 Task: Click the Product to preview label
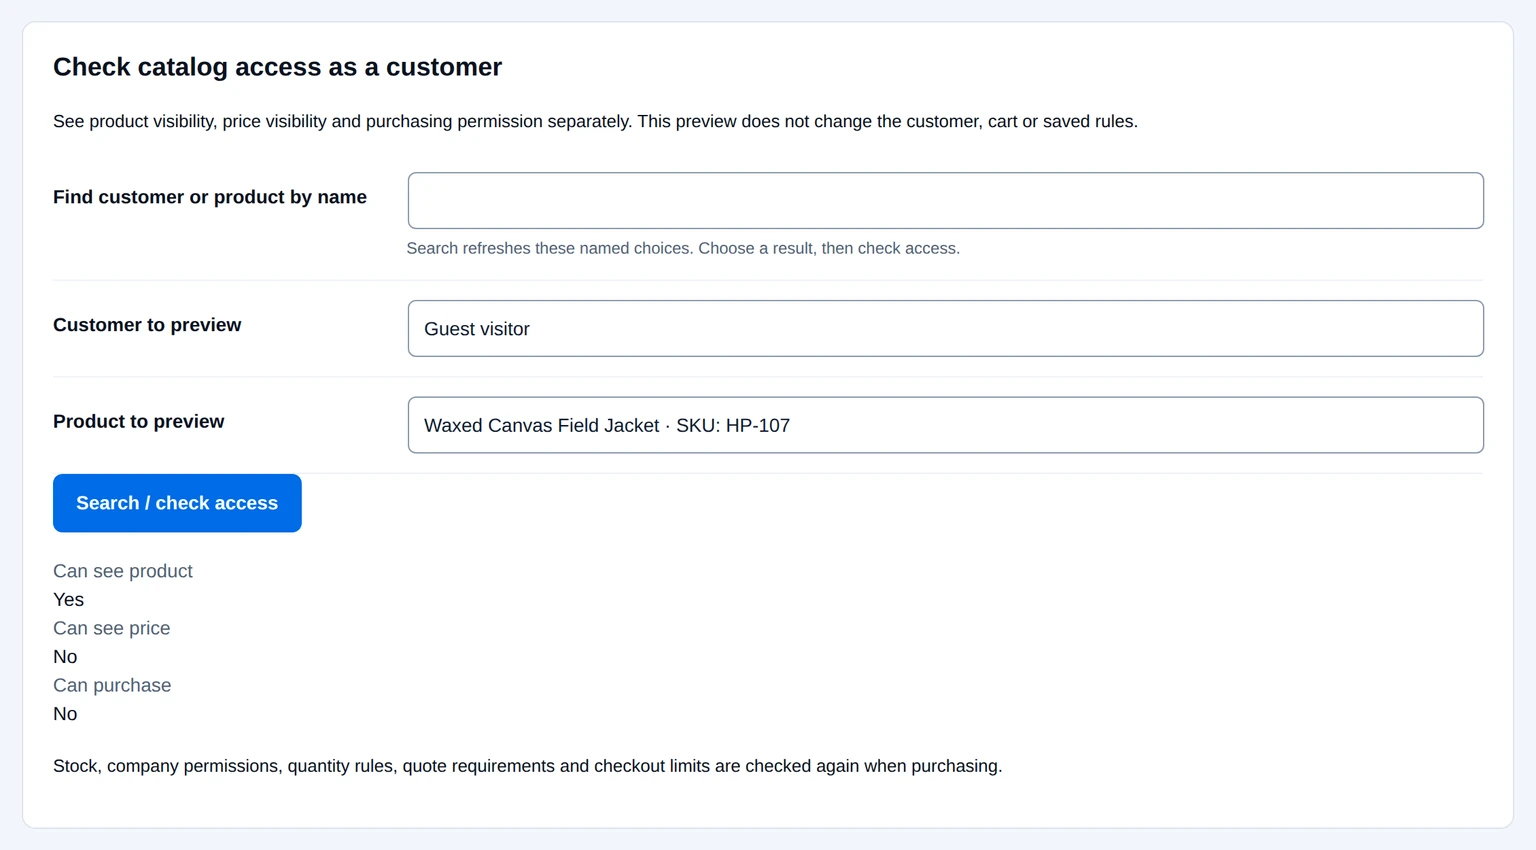pyautogui.click(x=139, y=421)
